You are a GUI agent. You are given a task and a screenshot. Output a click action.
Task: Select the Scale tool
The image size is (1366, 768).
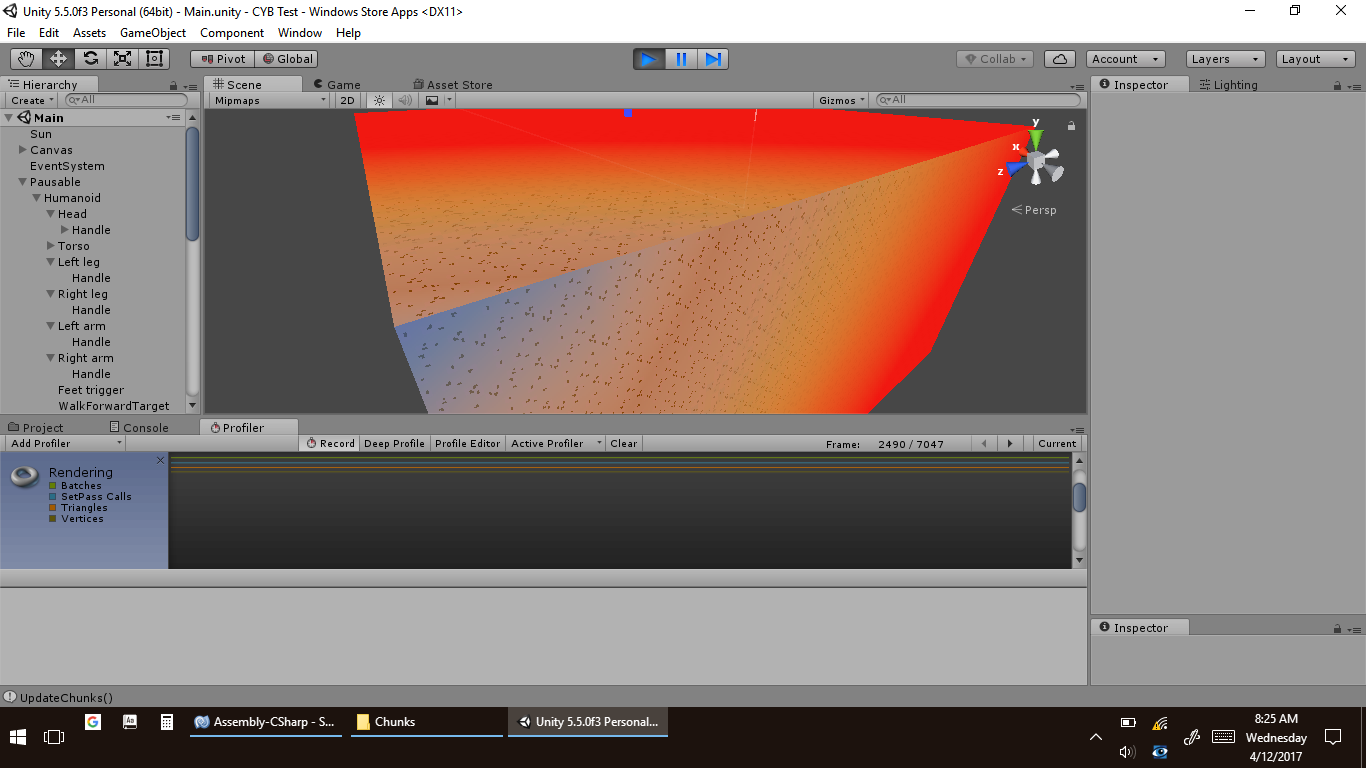point(122,59)
